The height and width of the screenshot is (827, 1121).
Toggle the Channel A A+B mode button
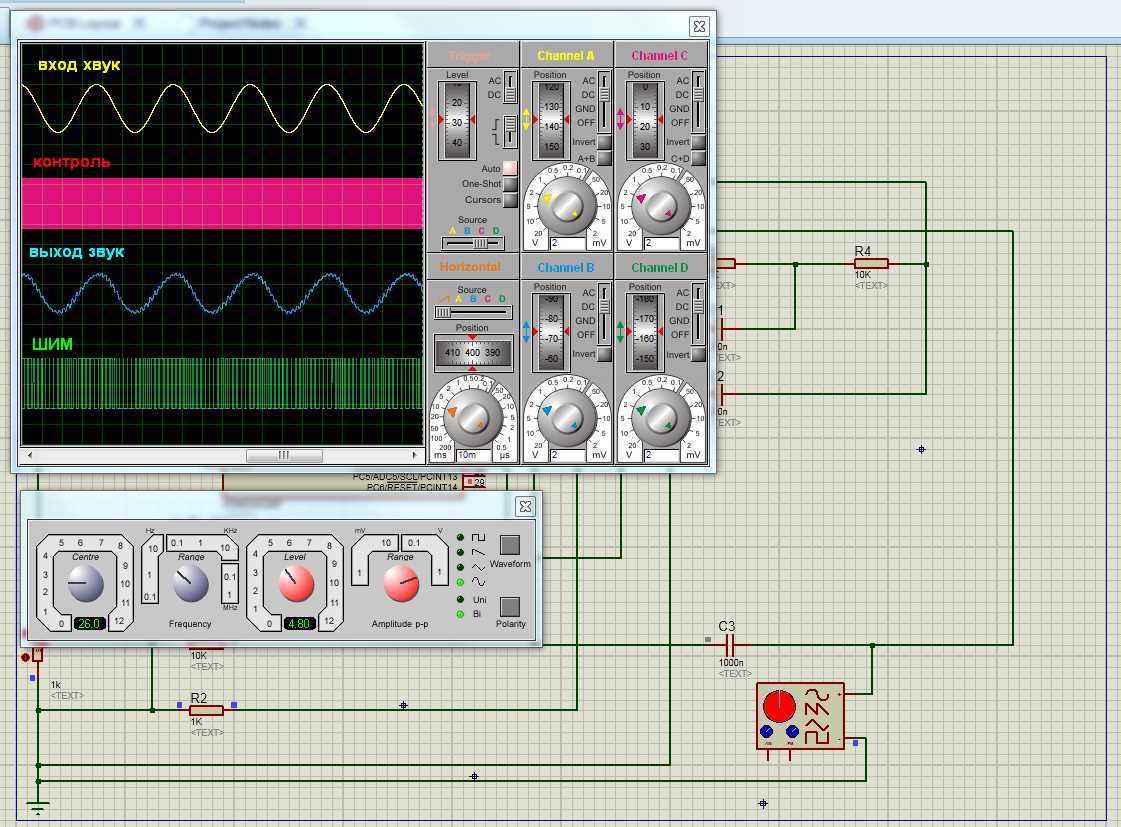pos(604,159)
